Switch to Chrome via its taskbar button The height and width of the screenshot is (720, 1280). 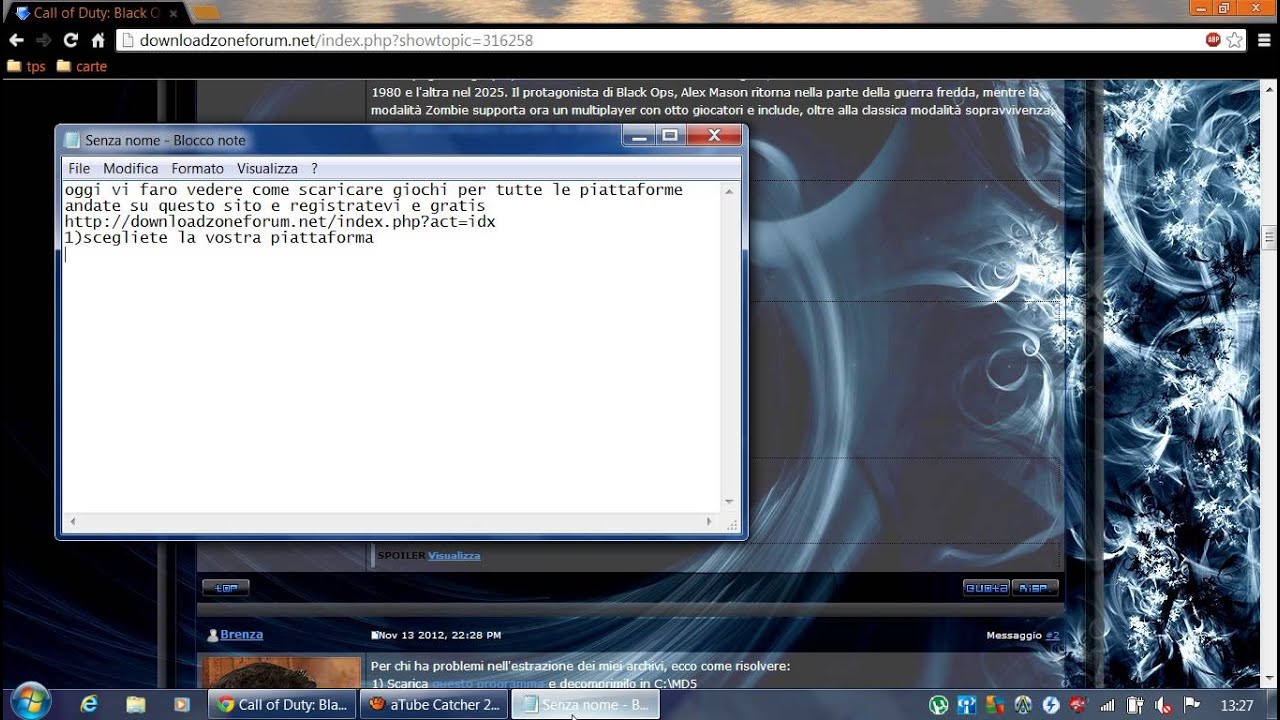(282, 704)
